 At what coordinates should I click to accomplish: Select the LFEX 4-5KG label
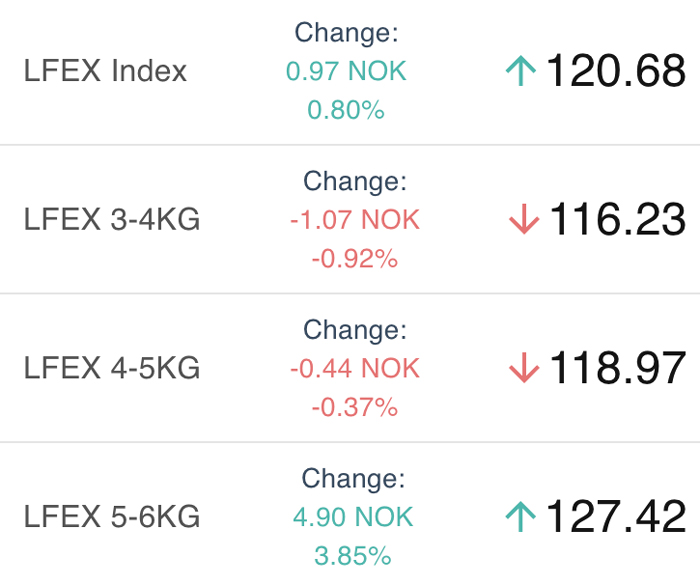click(x=112, y=368)
